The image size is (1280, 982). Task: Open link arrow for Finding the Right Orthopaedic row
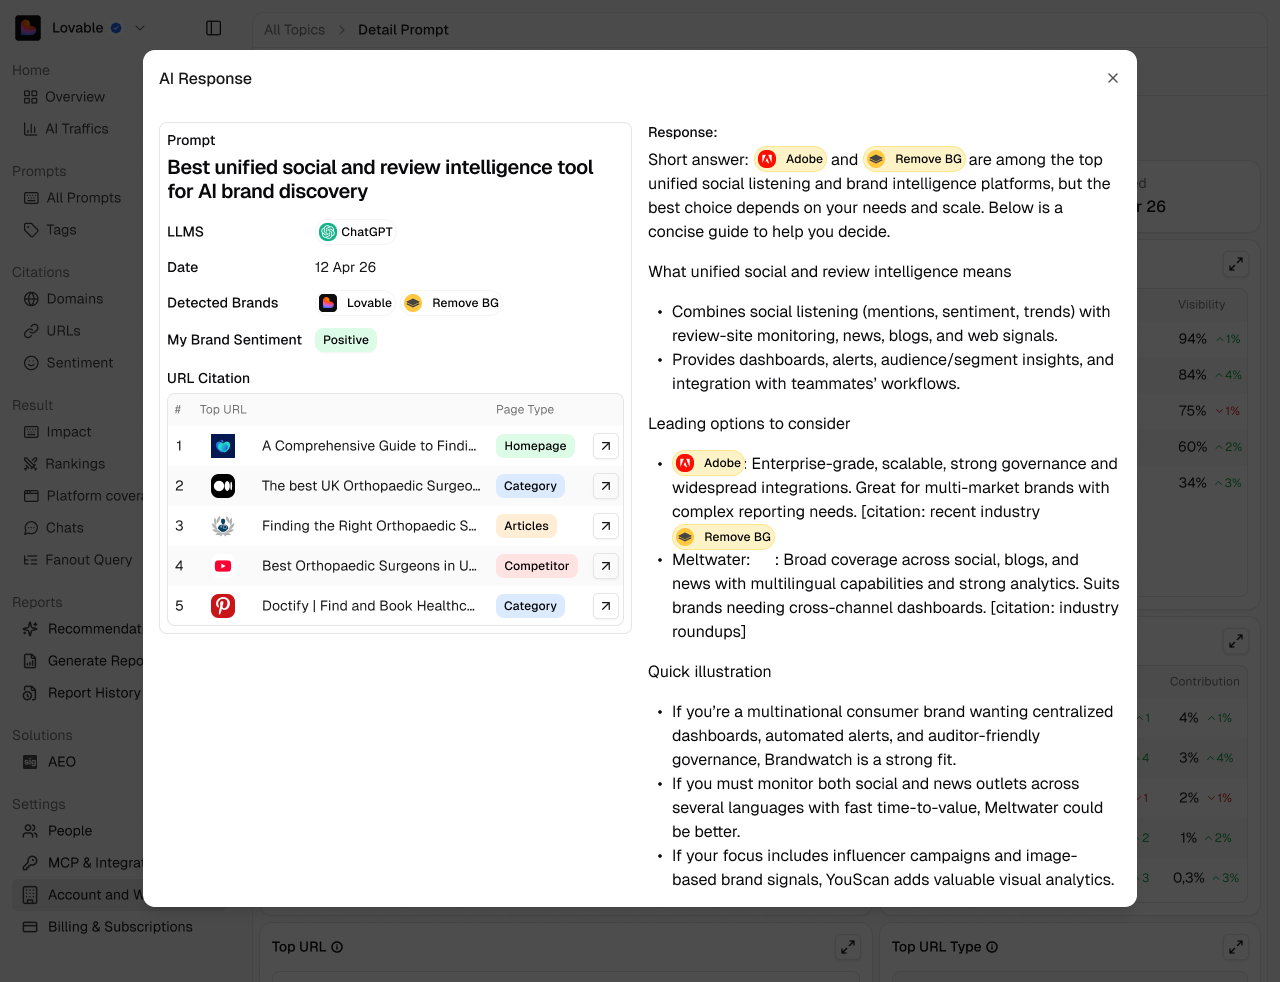coord(606,526)
